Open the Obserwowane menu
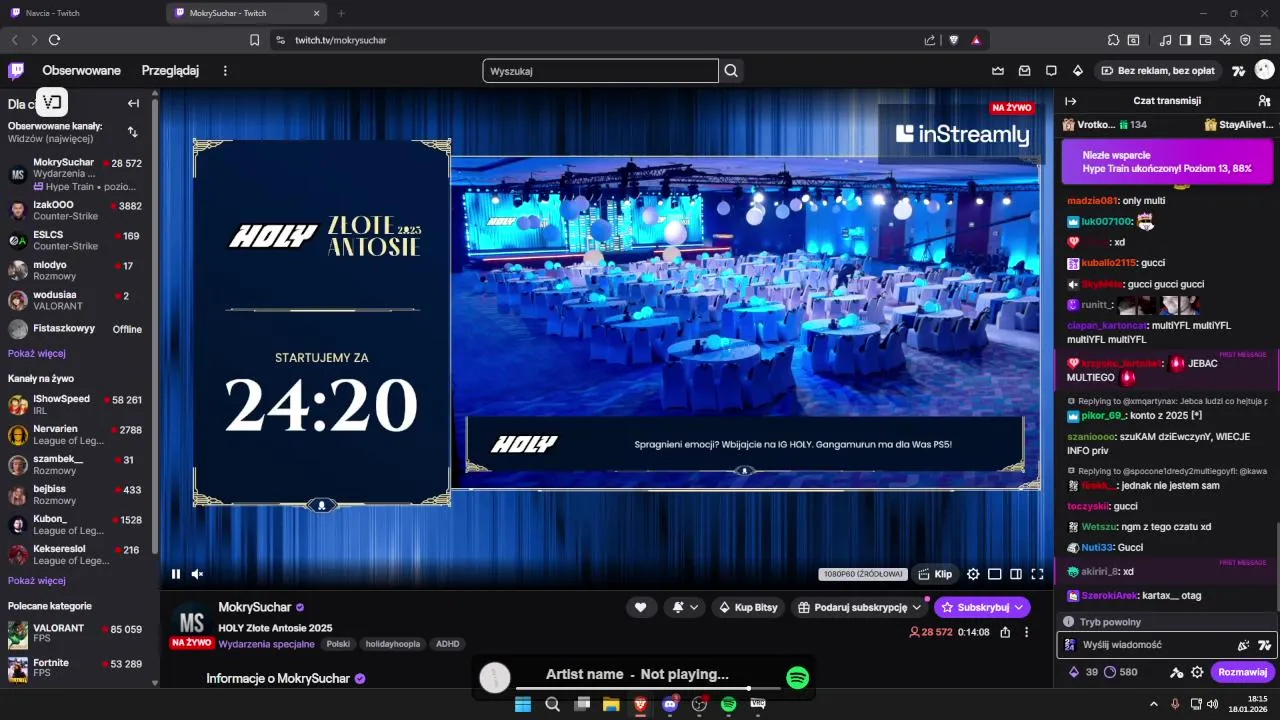1280x720 pixels. point(81,71)
